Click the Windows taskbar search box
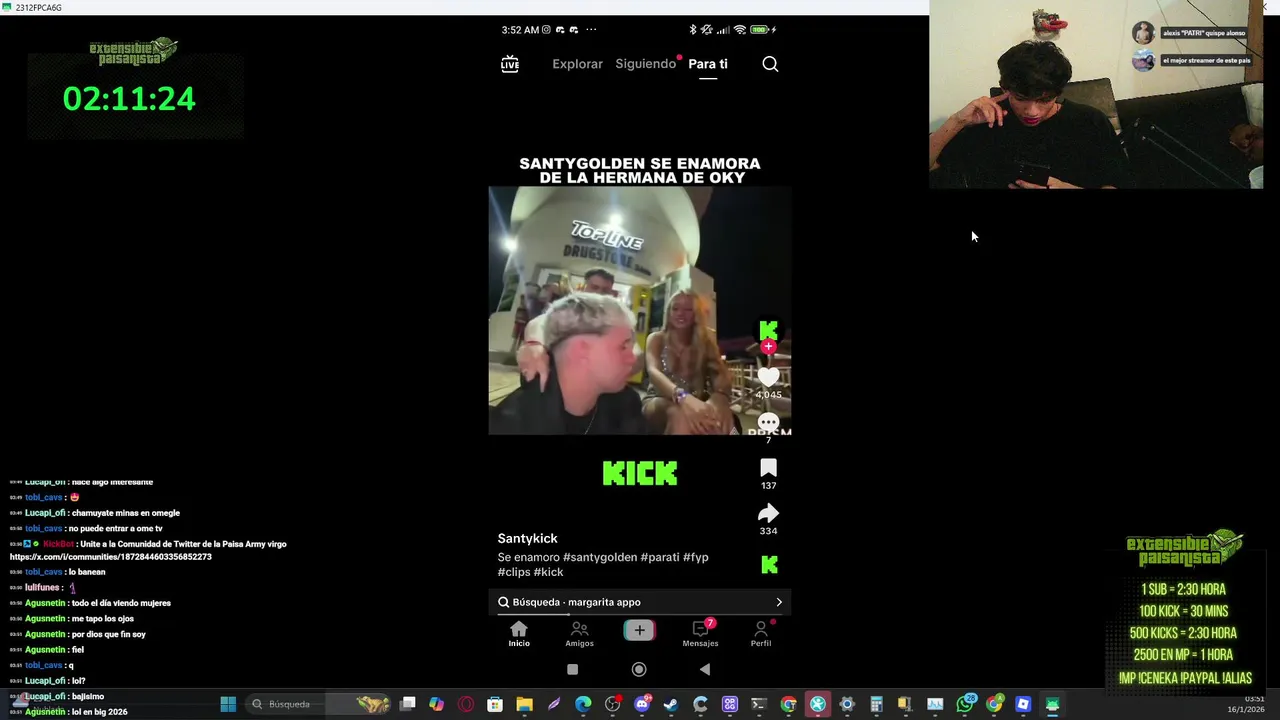1280x720 pixels. (320, 704)
